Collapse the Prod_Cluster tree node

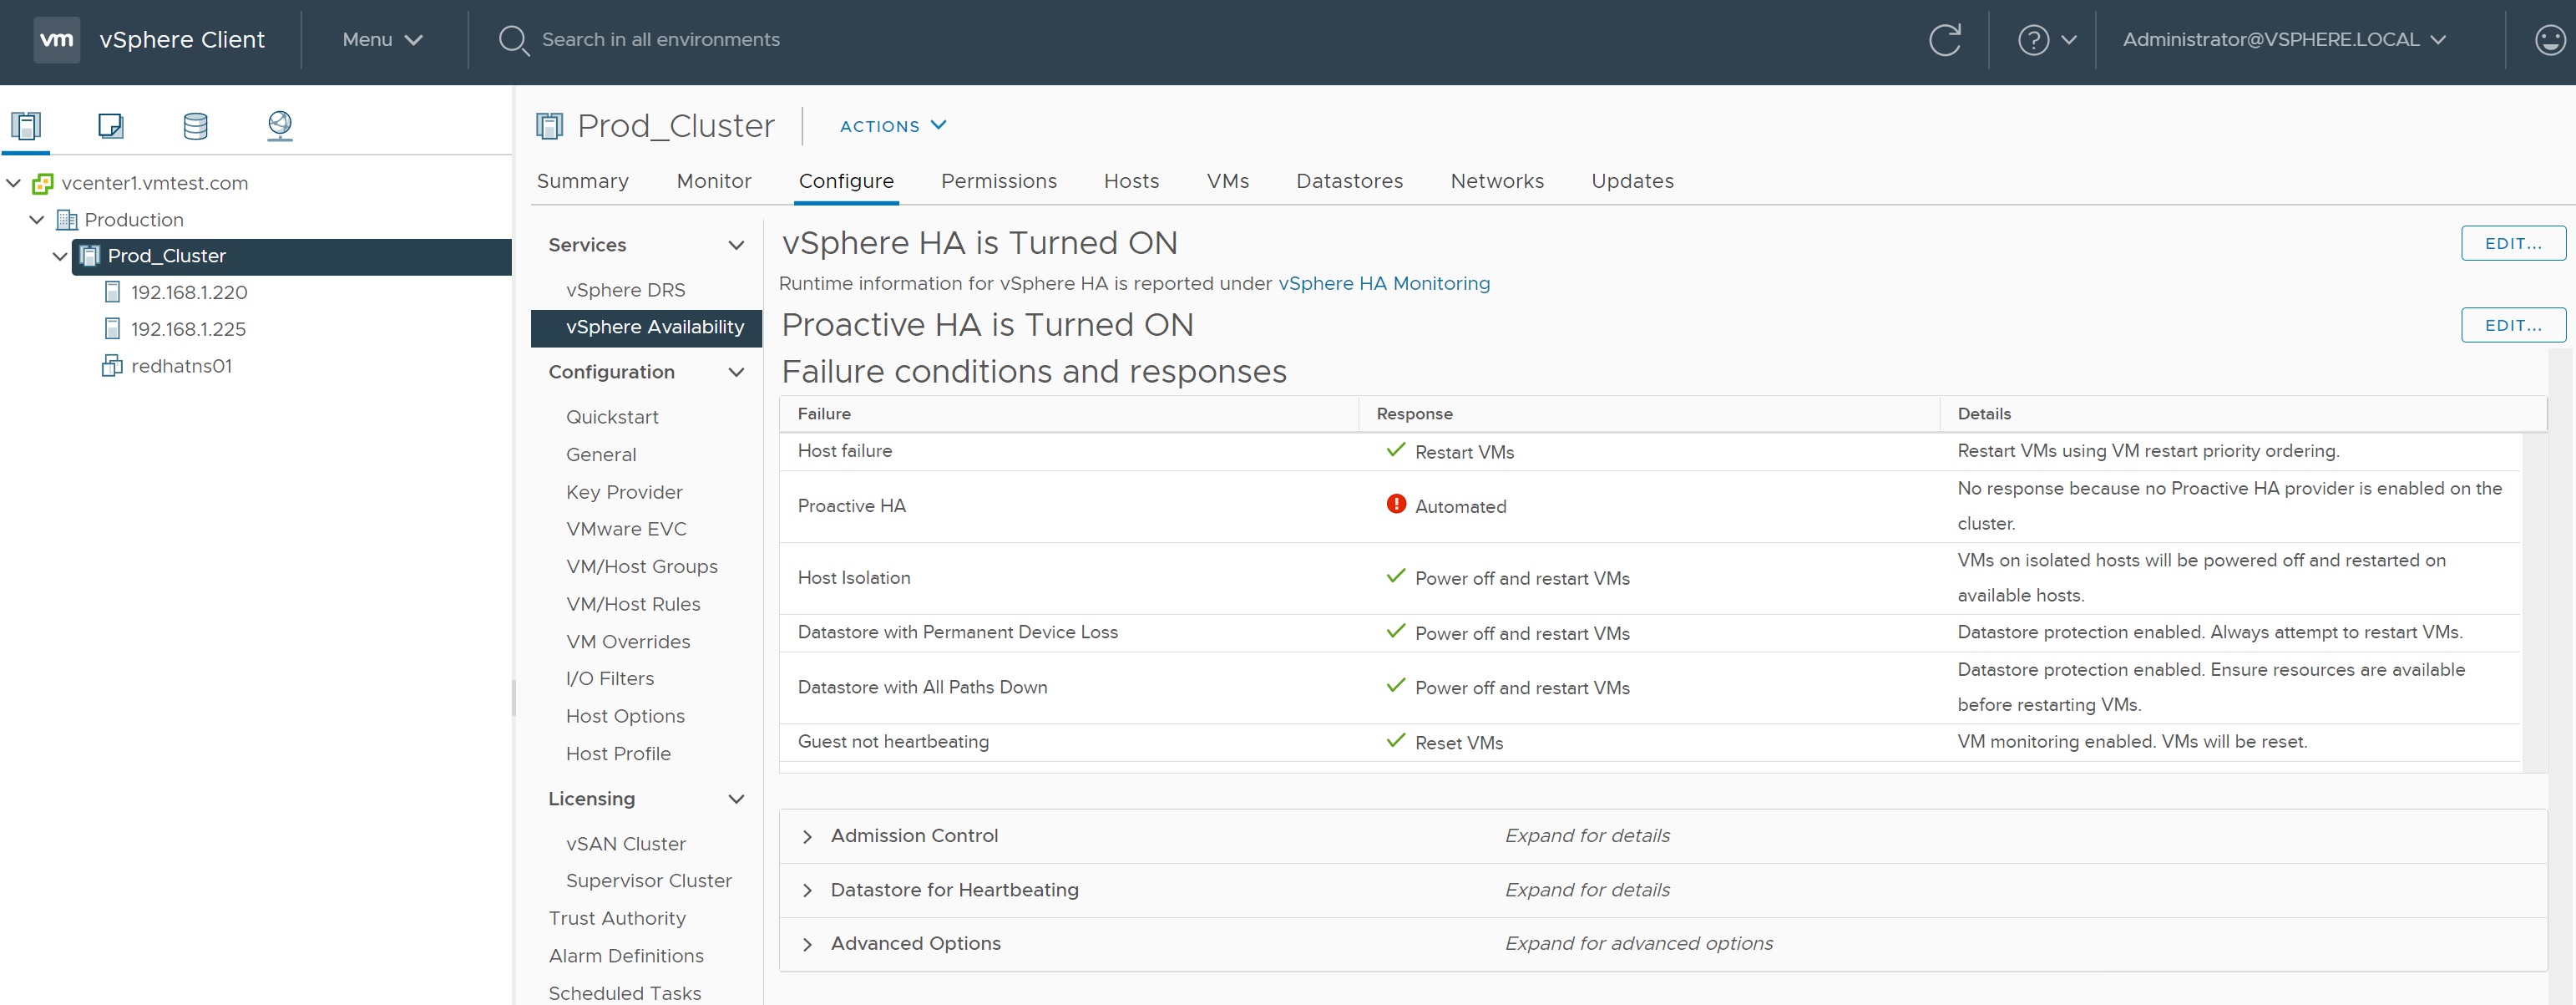pos(60,257)
